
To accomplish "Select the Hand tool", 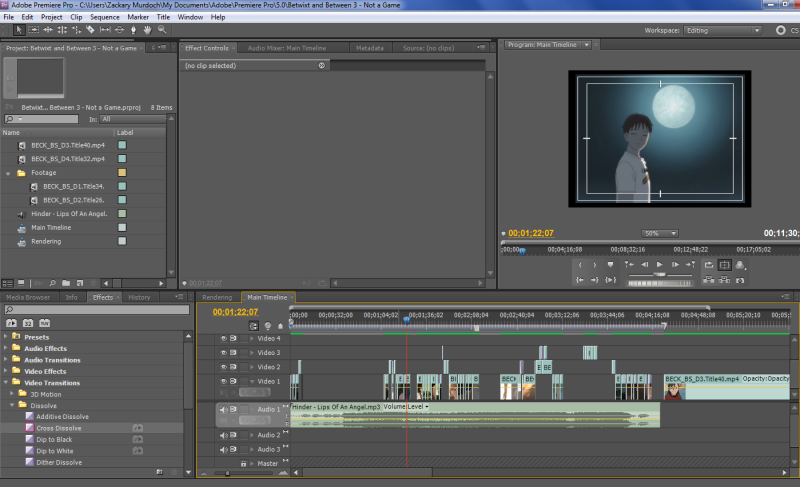I will pos(147,30).
